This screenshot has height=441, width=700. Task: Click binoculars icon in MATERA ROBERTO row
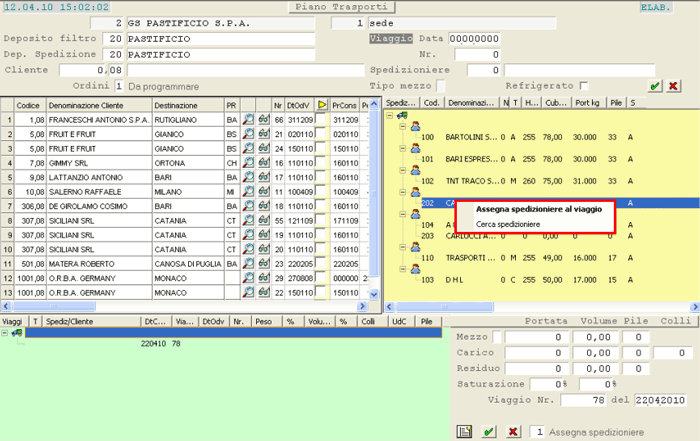point(263,263)
